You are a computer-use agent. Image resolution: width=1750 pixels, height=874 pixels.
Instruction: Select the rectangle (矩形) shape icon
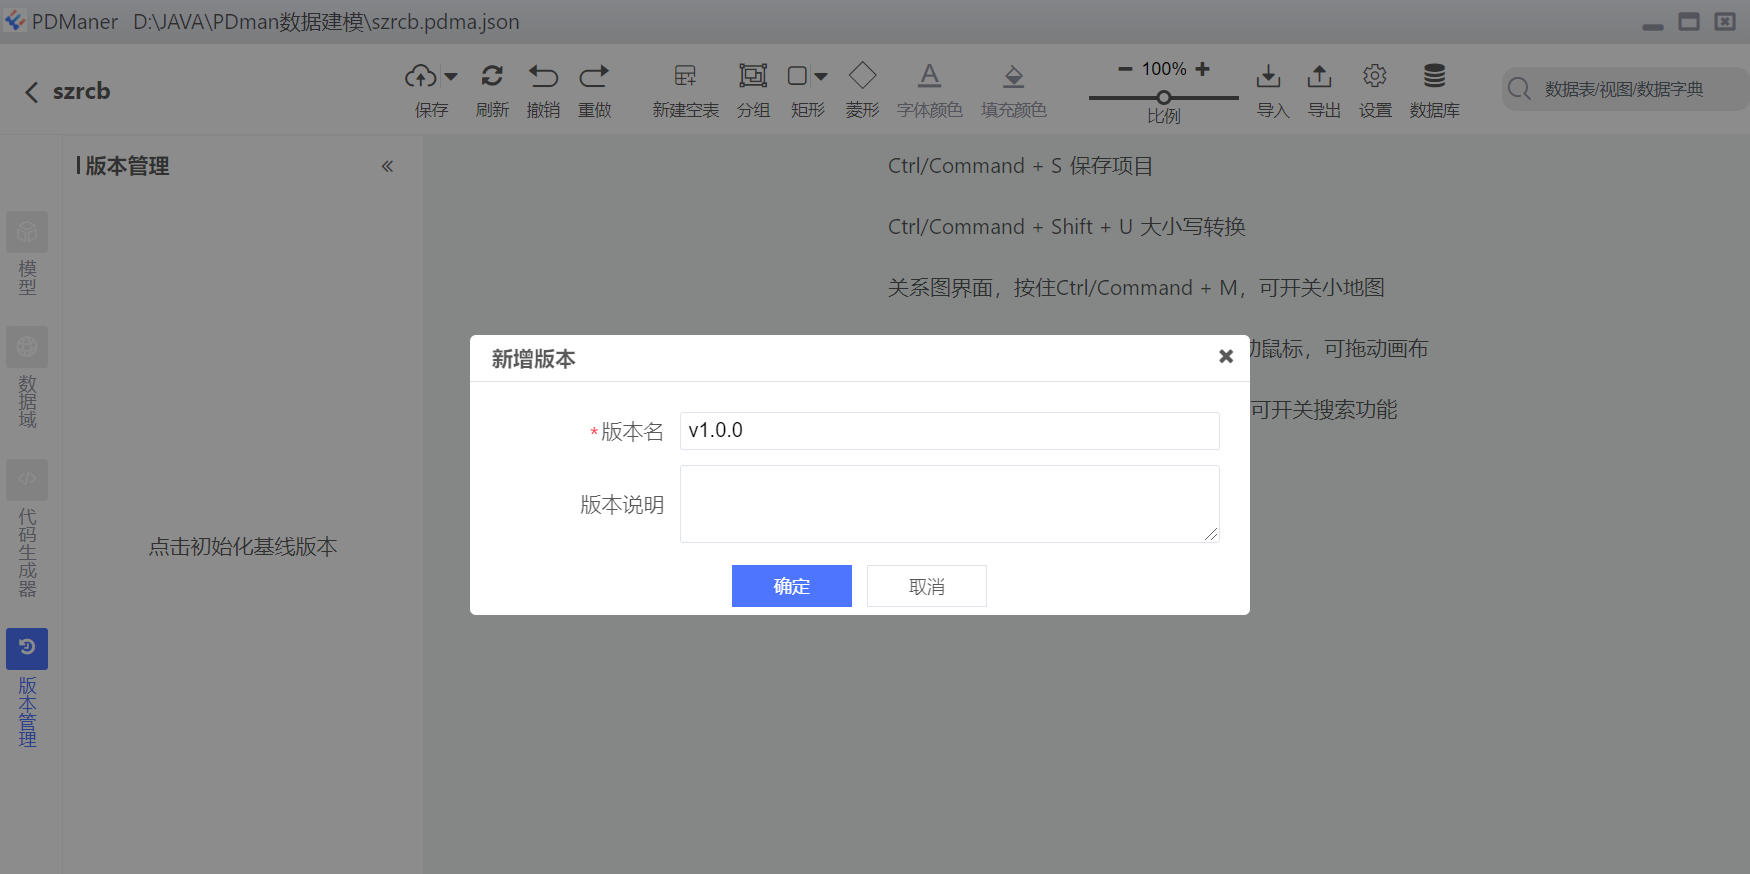797,76
